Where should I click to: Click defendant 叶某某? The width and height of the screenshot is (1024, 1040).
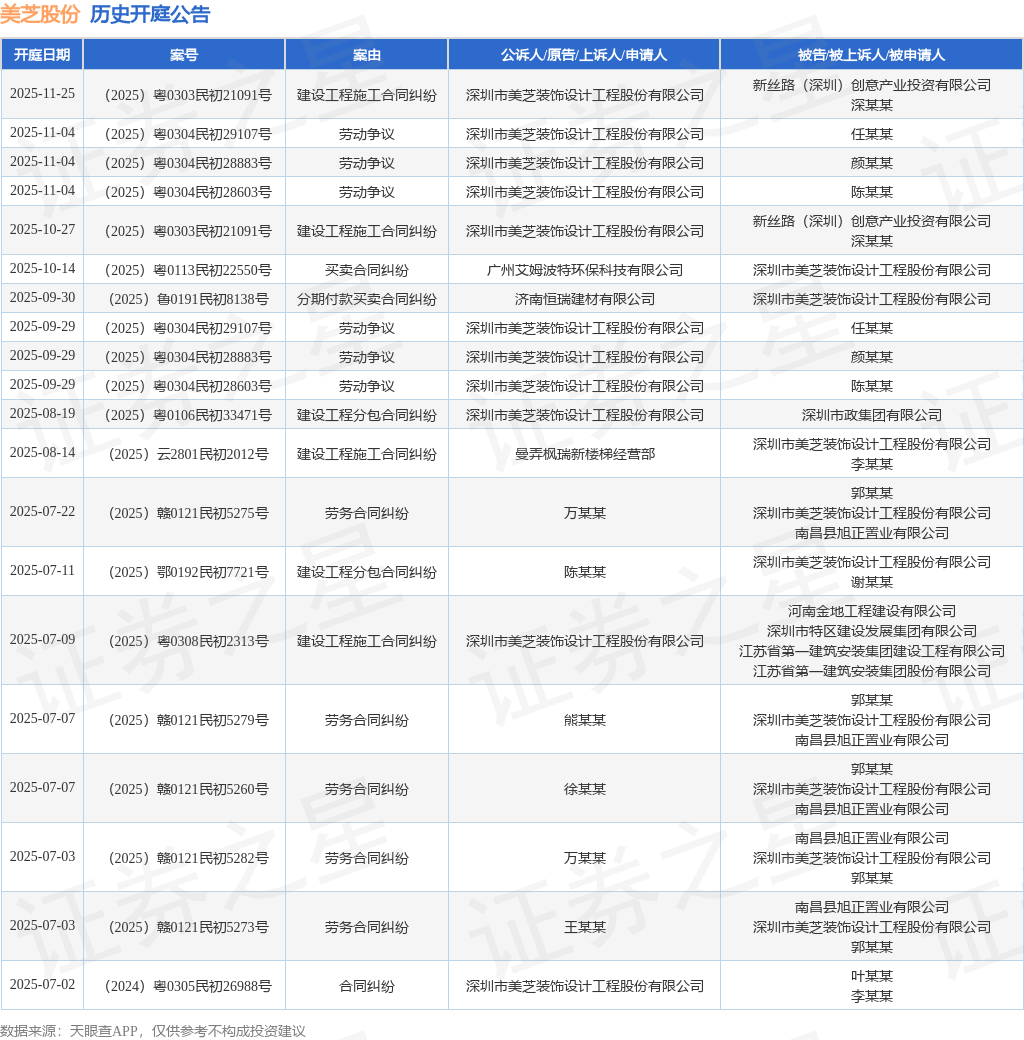click(871, 976)
